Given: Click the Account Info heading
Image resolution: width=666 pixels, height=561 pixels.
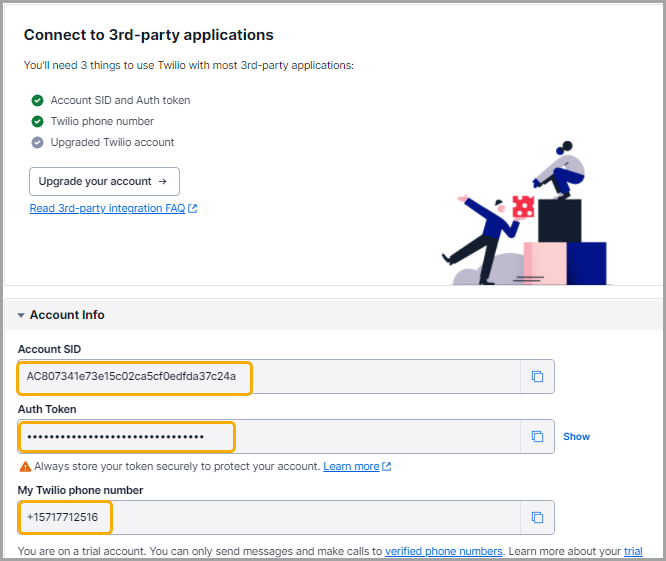Looking at the screenshot, I should [x=67, y=315].
